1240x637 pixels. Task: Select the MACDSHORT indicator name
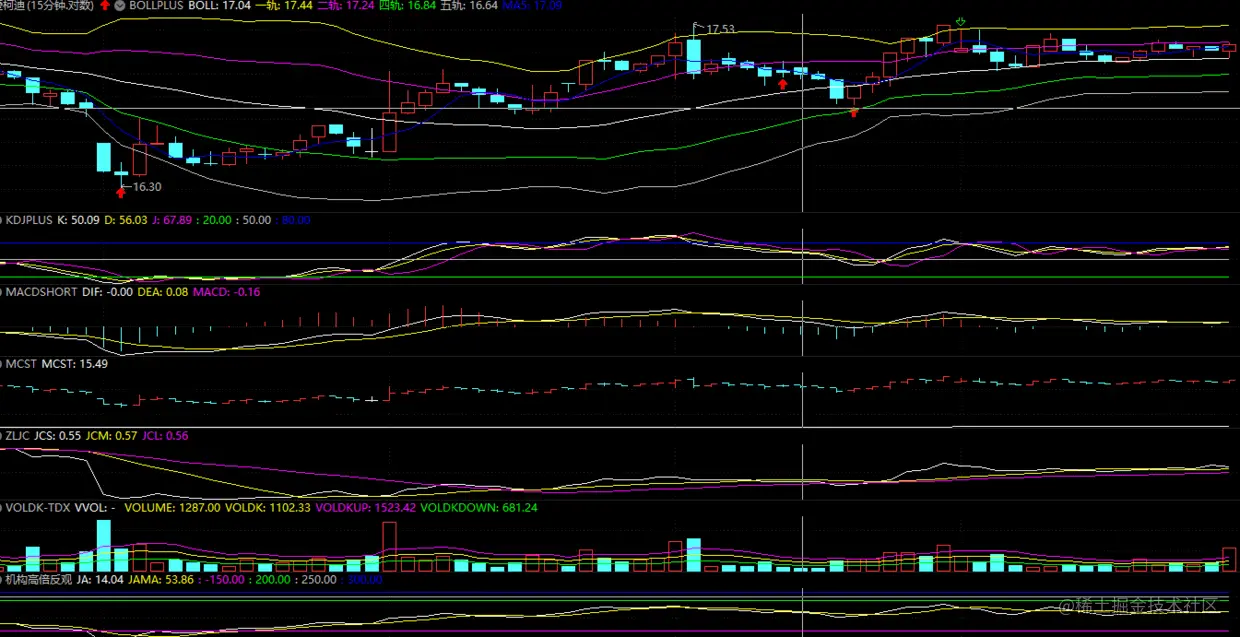pyautogui.click(x=39, y=292)
